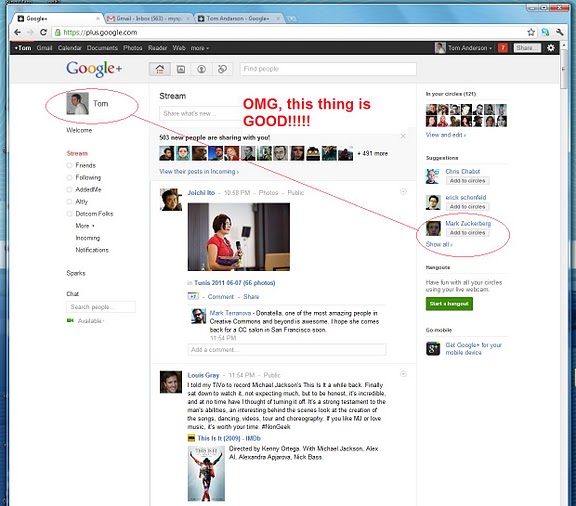Viewport: 576px width, 506px height.
Task: Open the red notifications counter
Action: click(503, 48)
